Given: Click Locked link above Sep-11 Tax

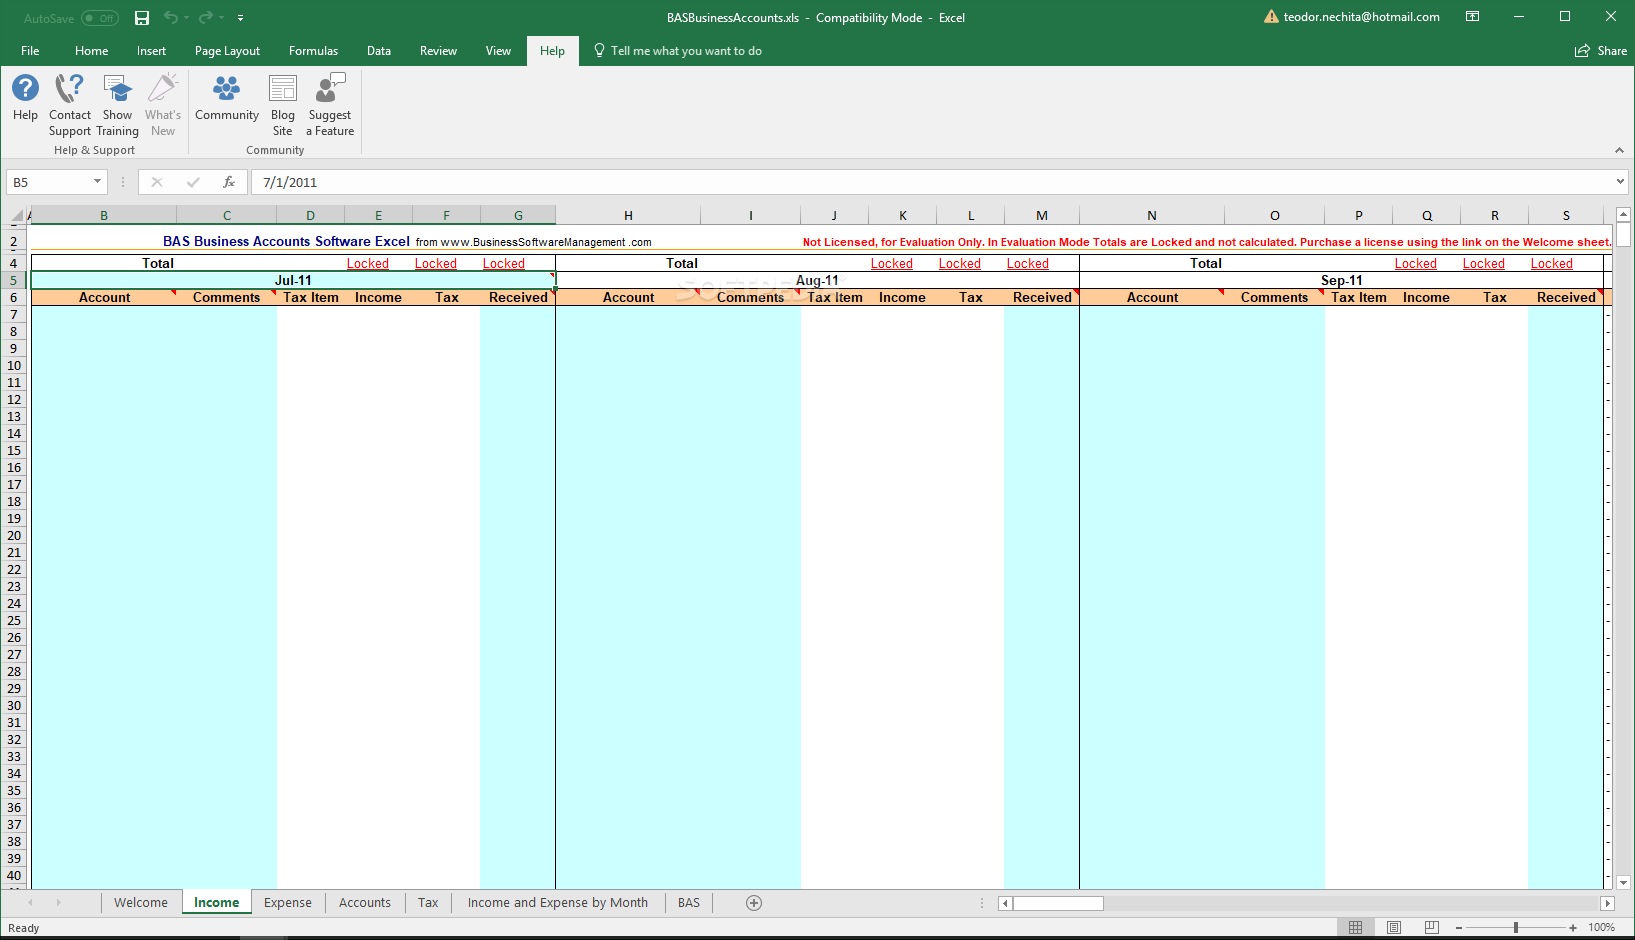Looking at the screenshot, I should coord(1484,264).
